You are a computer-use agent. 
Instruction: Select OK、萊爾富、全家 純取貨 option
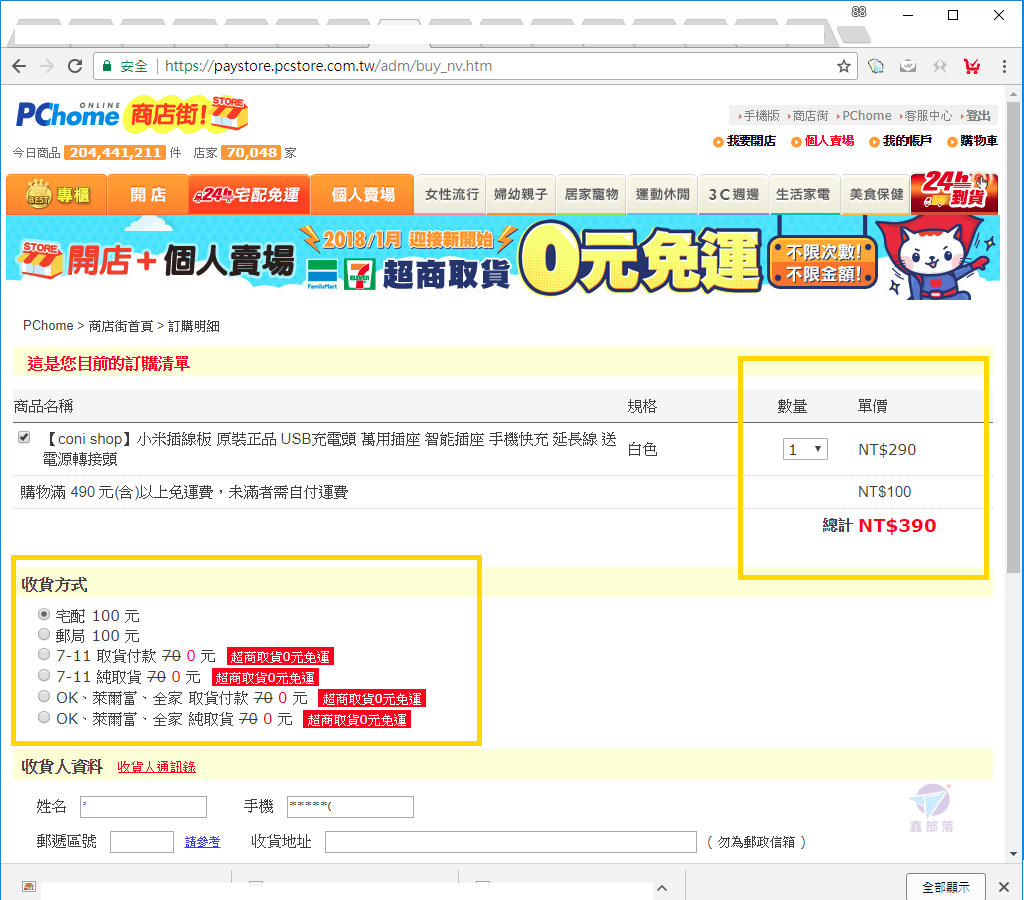(44, 716)
